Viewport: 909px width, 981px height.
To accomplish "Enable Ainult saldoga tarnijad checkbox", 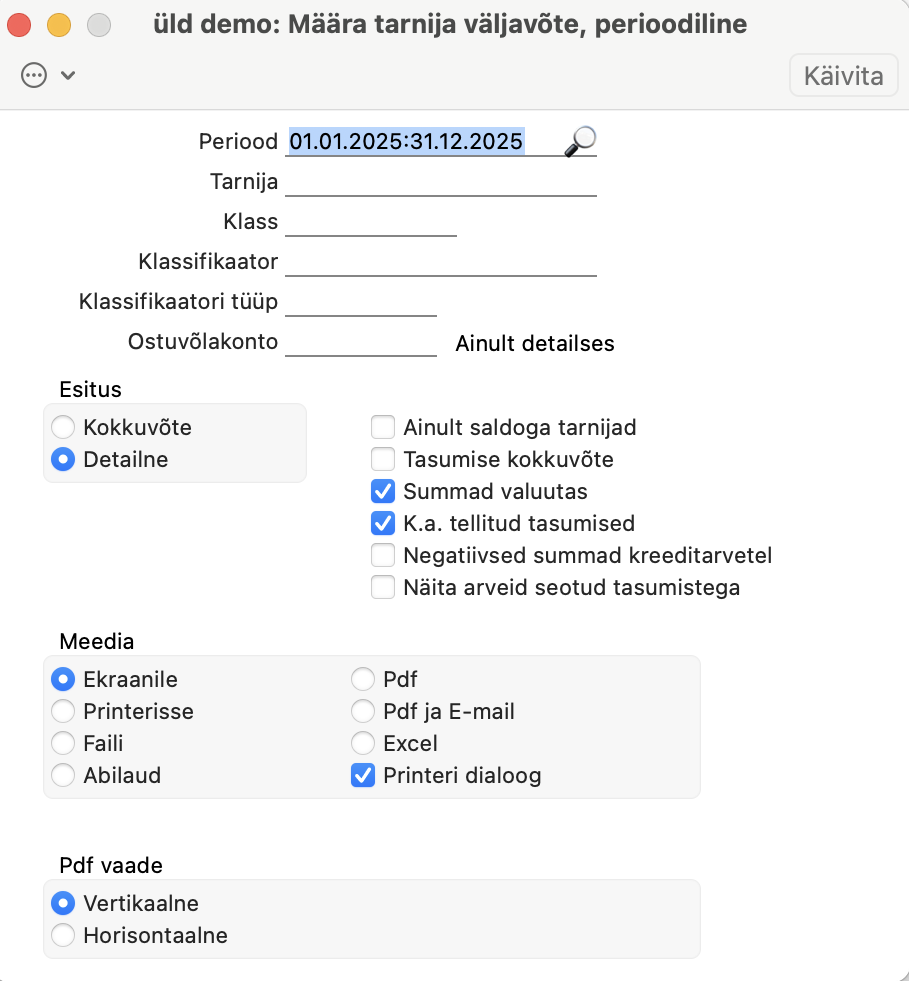I will pos(383,428).
